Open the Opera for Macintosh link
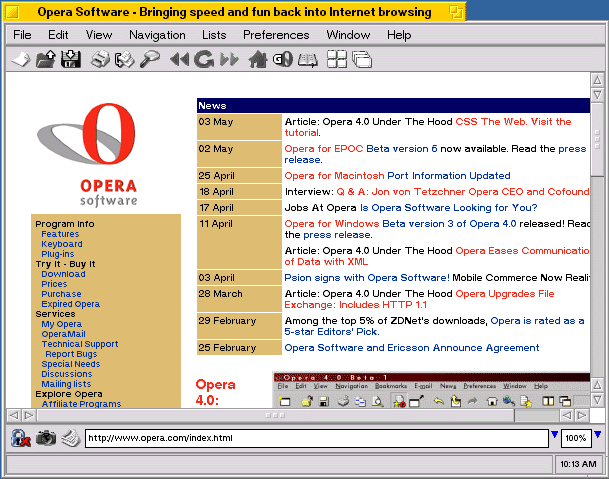Screen dimensions: 609x479 tap(334, 176)
